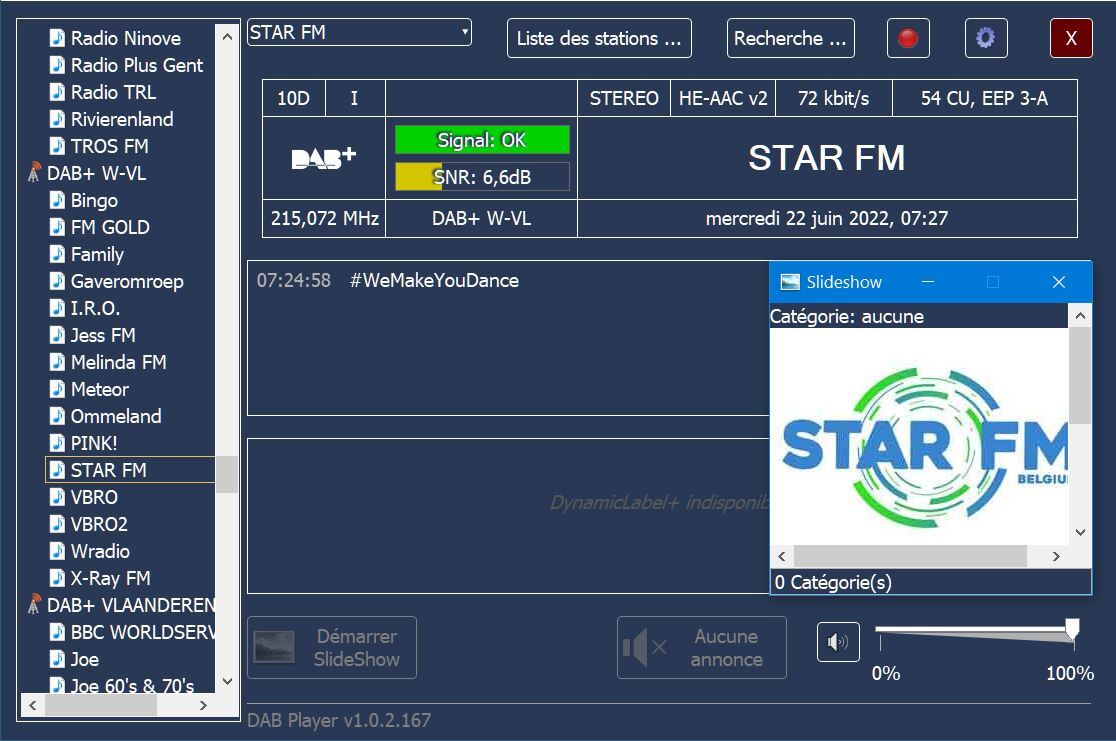Image resolution: width=1116 pixels, height=741 pixels.
Task: Select Rivierenland station
Action: pyautogui.click(x=122, y=119)
